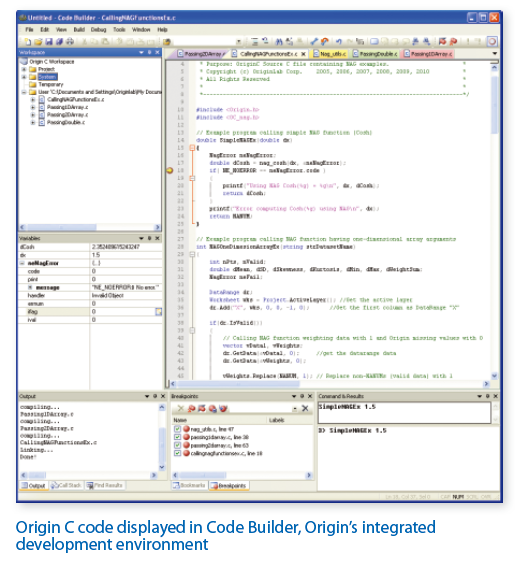Uncheck the nag_utils.c line 47 breakpoint
The width and height of the screenshot is (515, 562).
(x=177, y=429)
